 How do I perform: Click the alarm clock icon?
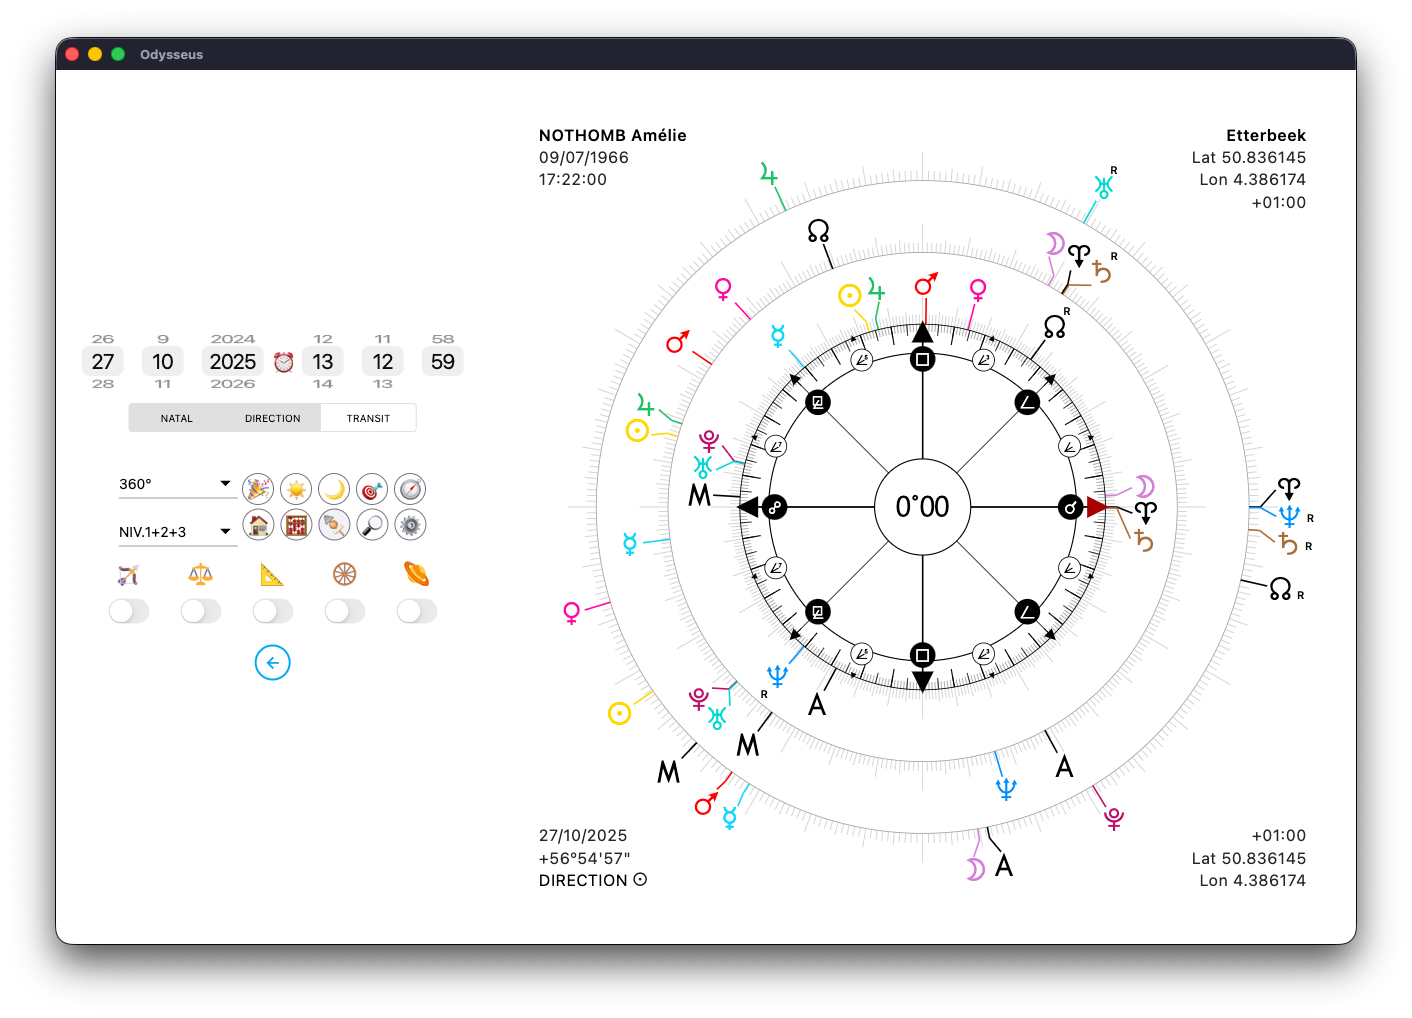click(x=284, y=362)
